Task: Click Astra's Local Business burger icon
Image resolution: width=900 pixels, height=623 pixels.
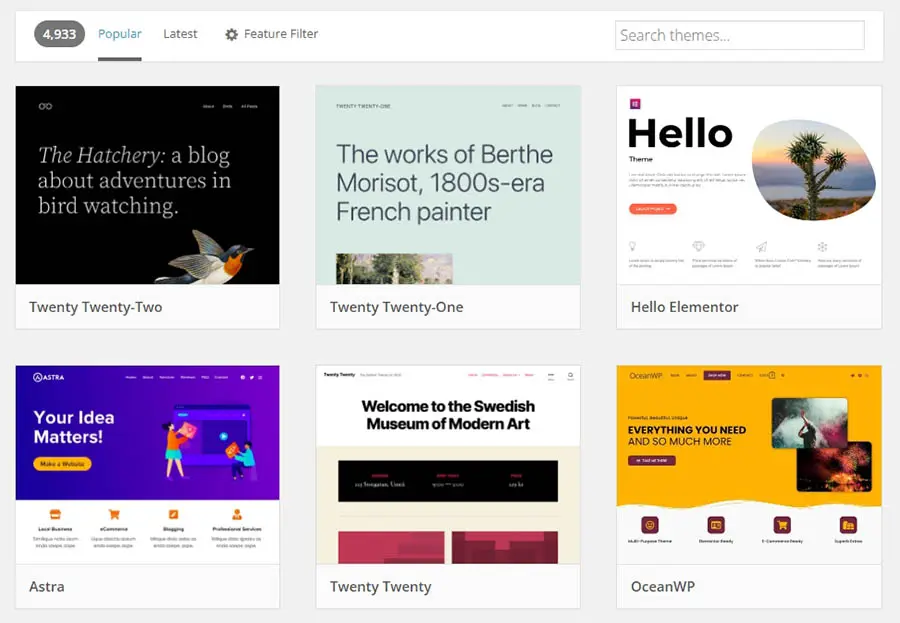Action: tap(54, 513)
